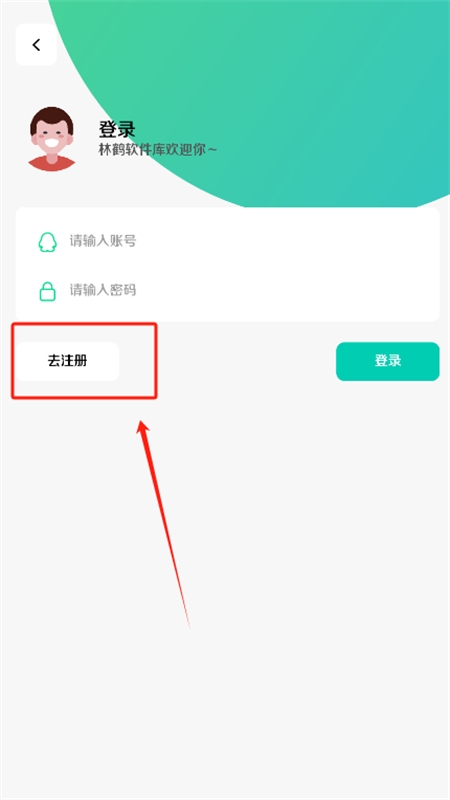Click the smiling user avatar

pos(51,138)
